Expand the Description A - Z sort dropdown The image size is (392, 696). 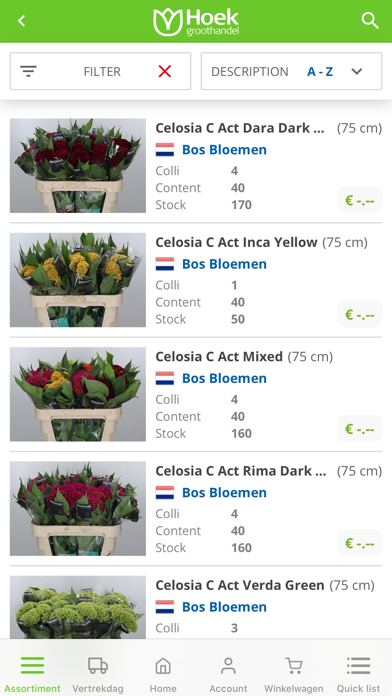(291, 71)
